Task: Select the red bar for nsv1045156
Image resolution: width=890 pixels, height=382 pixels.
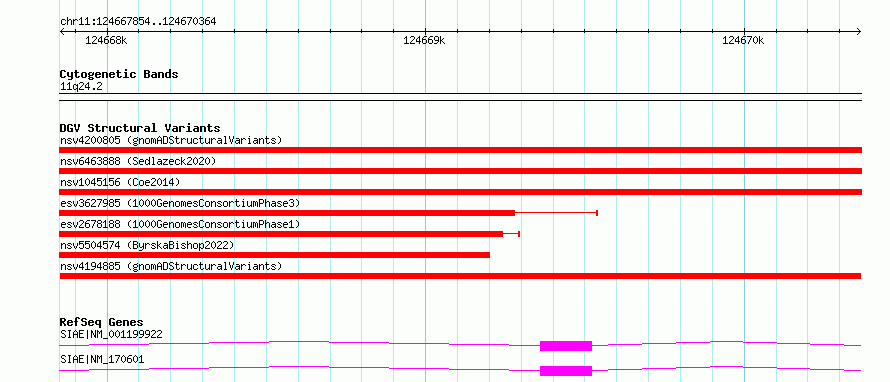Action: [460, 192]
